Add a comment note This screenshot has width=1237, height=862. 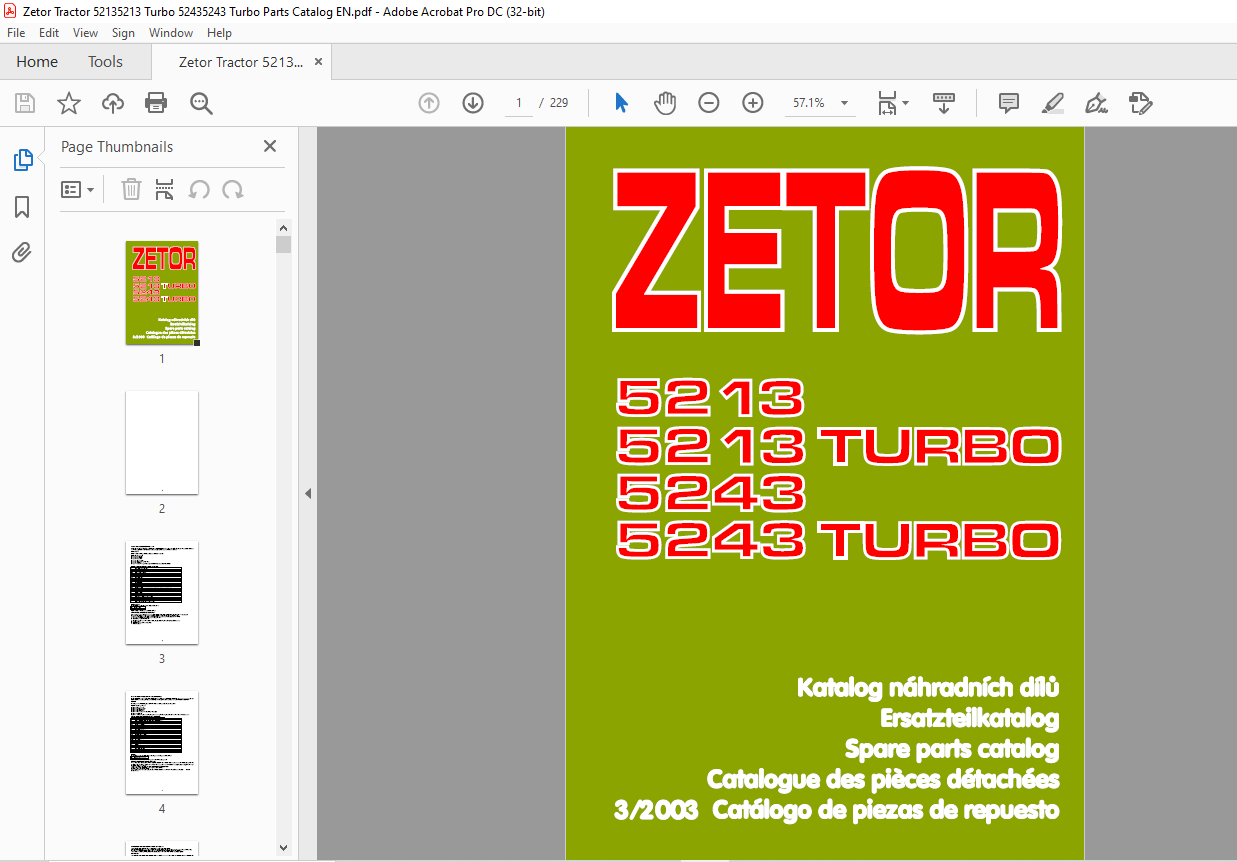point(1009,103)
